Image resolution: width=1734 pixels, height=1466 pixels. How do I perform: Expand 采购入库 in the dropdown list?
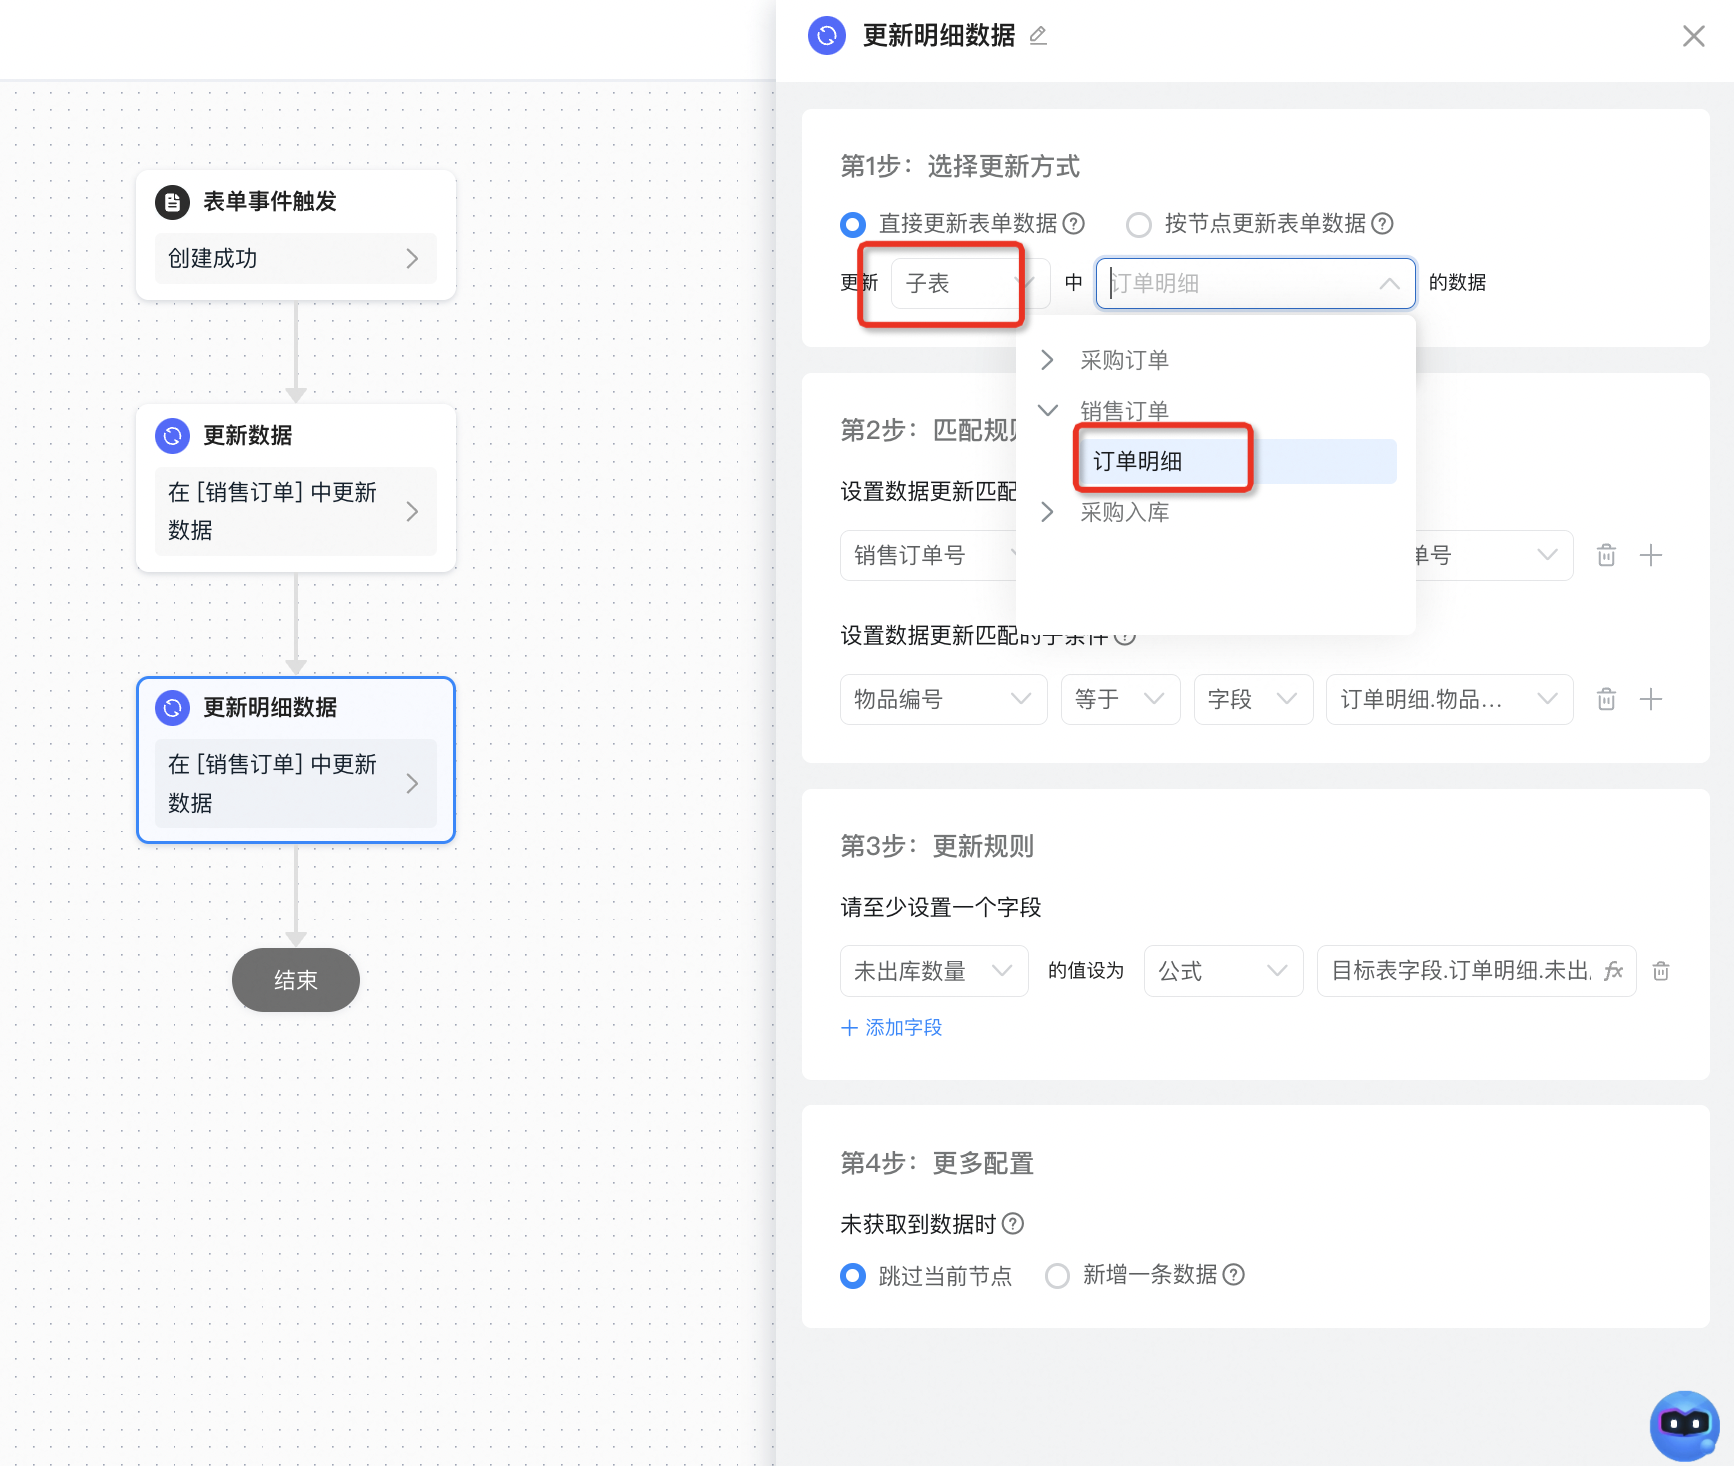coord(1047,512)
